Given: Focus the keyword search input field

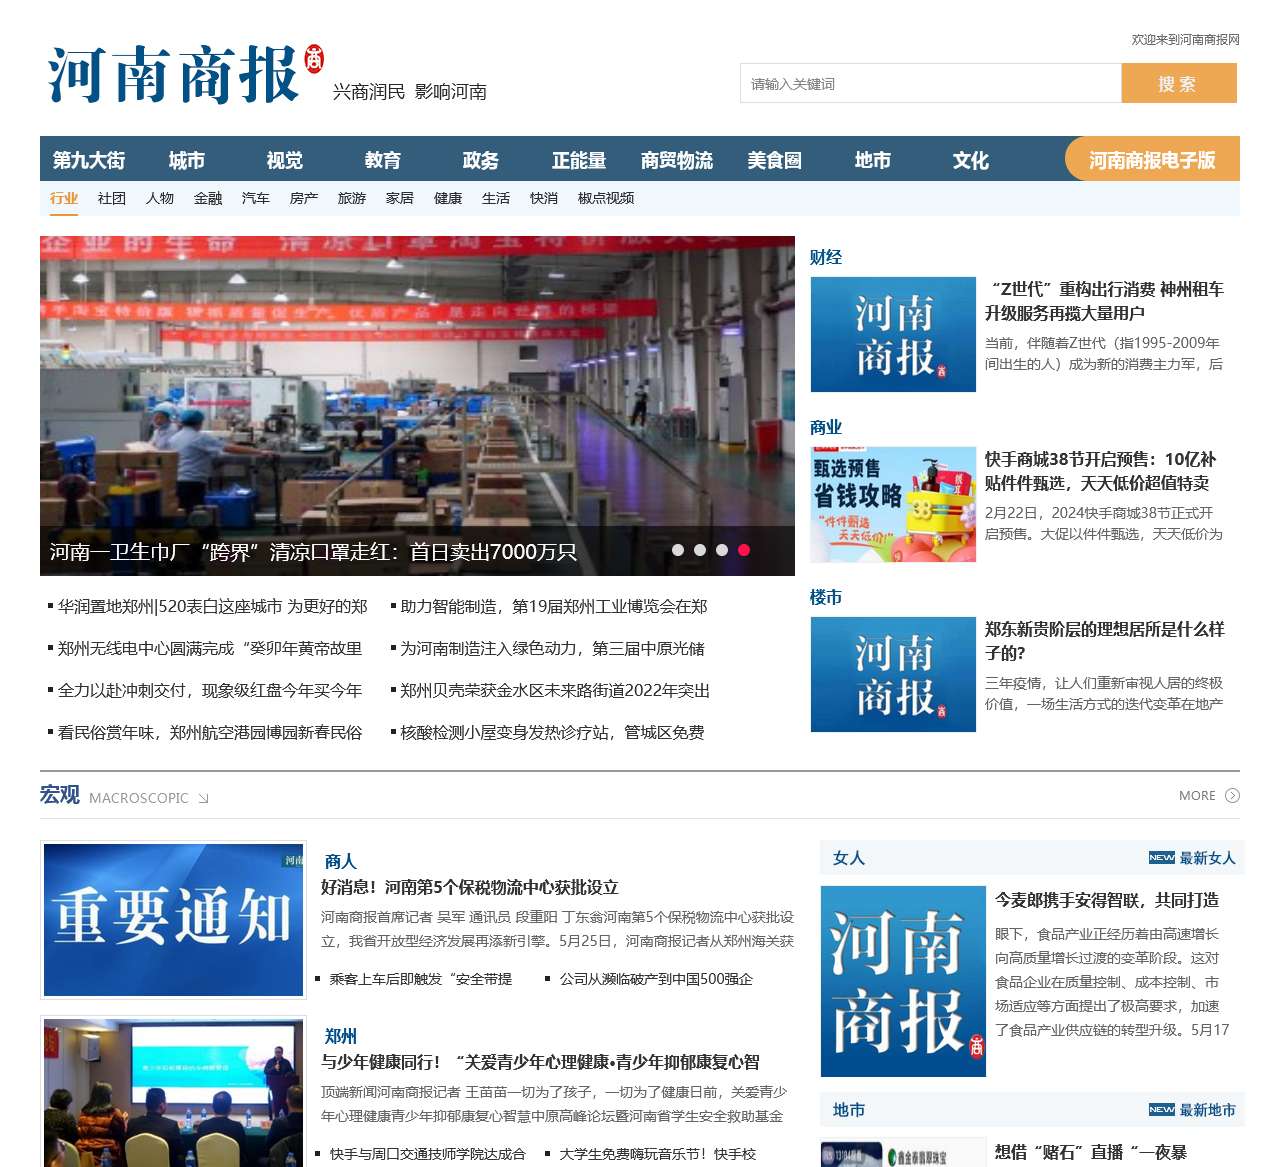Looking at the screenshot, I should tap(930, 83).
